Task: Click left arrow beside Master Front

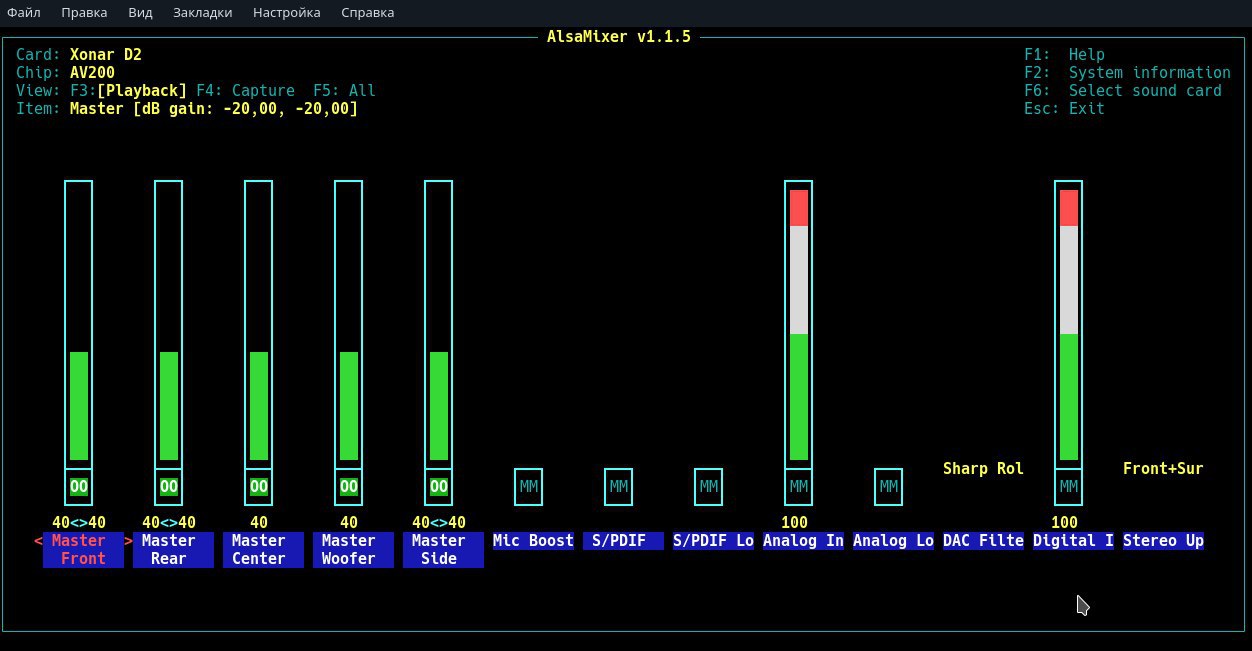Action: 38,541
